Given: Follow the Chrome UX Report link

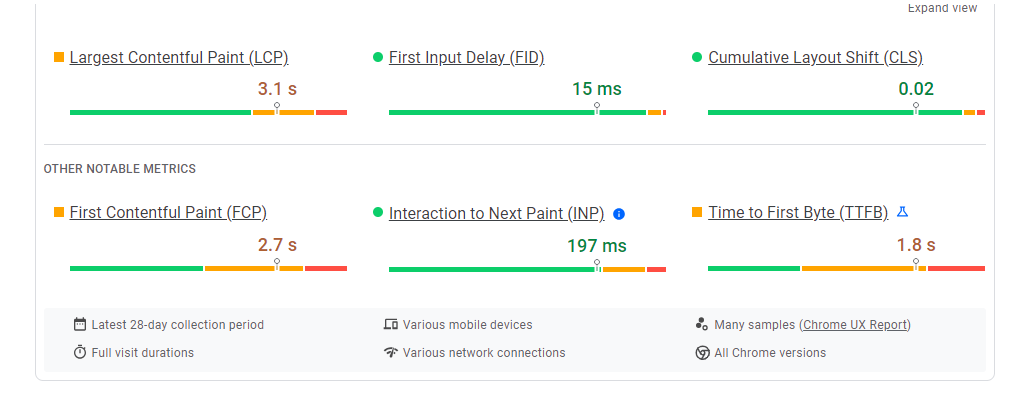Looking at the screenshot, I should point(855,325).
